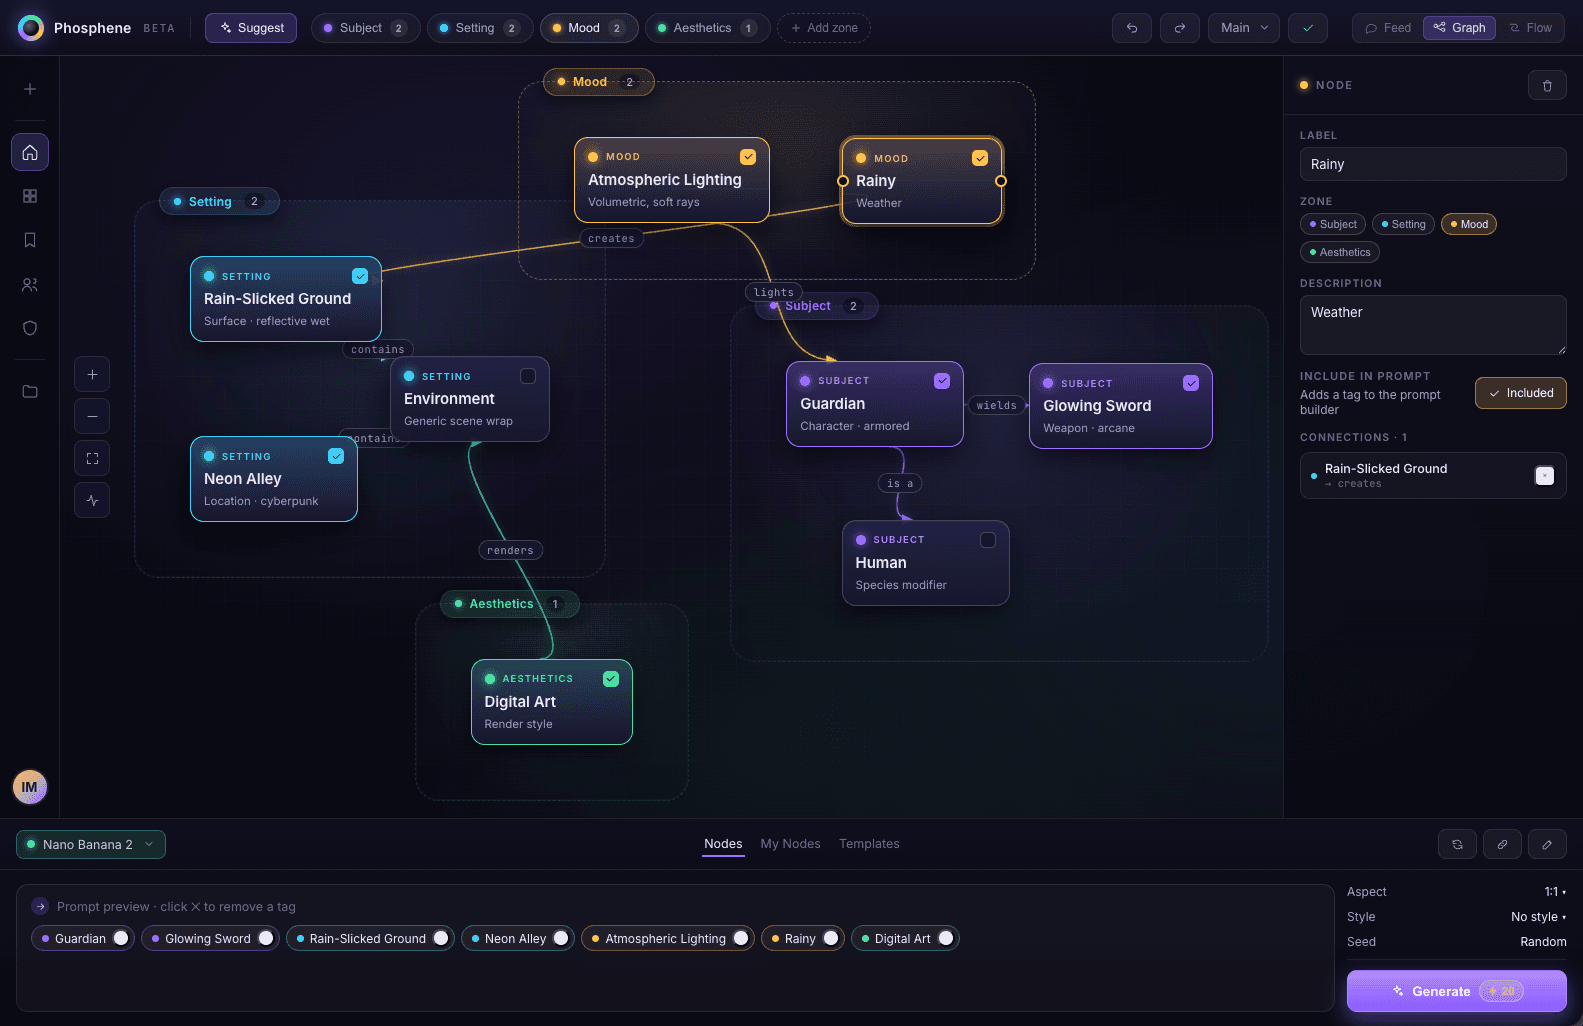This screenshot has width=1583, height=1026.
Task: Fit graph to screen
Action: click(x=92, y=458)
